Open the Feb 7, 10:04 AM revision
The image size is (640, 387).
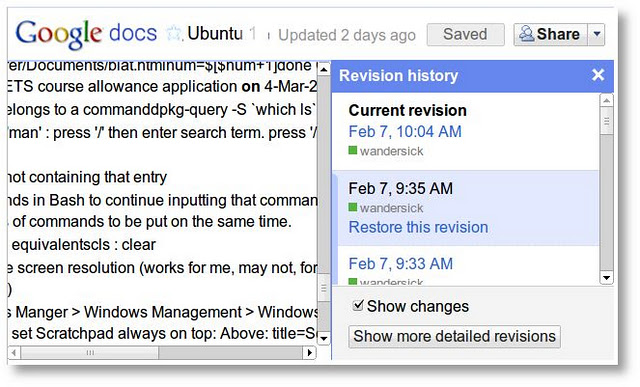(x=405, y=131)
